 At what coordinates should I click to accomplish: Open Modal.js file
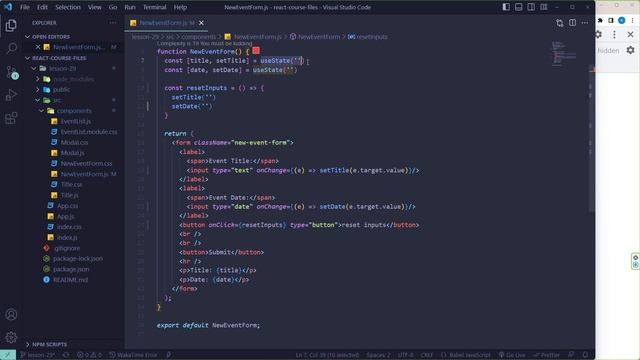72,153
